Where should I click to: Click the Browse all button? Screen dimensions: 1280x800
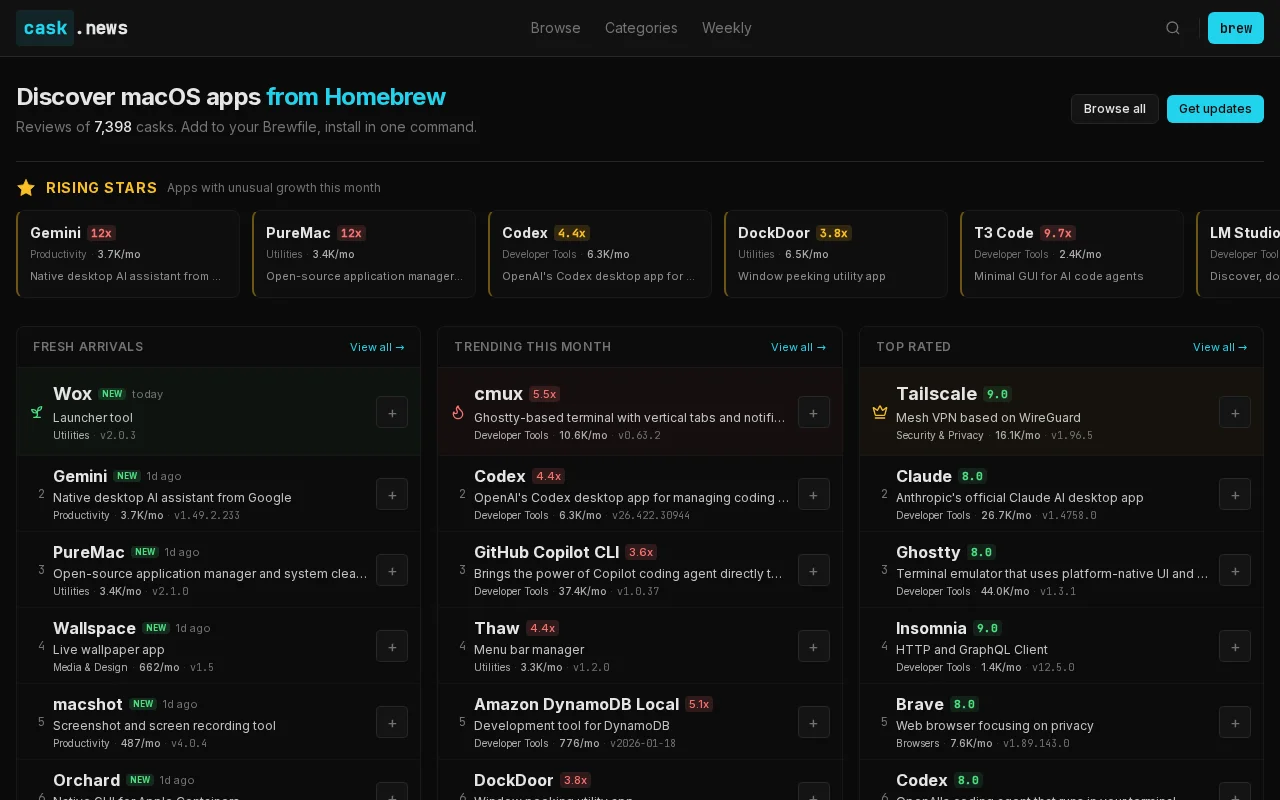tap(1115, 109)
